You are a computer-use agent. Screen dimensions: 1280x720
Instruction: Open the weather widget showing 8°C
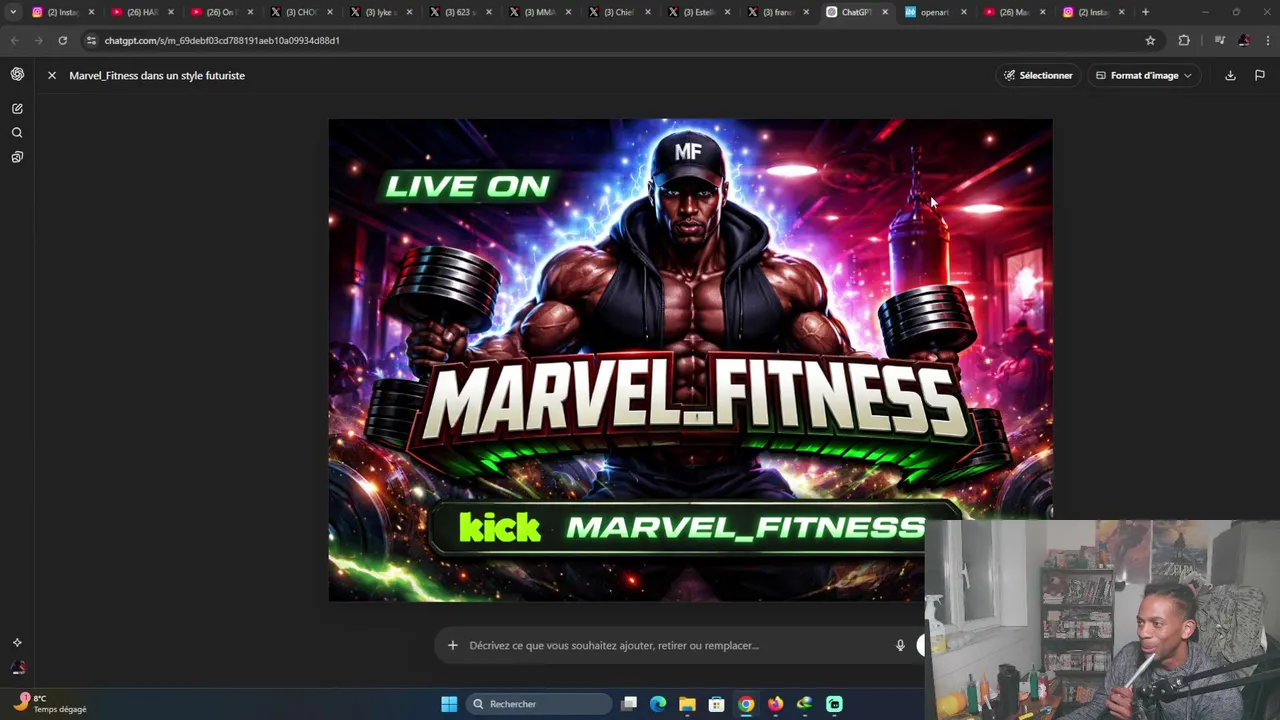(50, 703)
